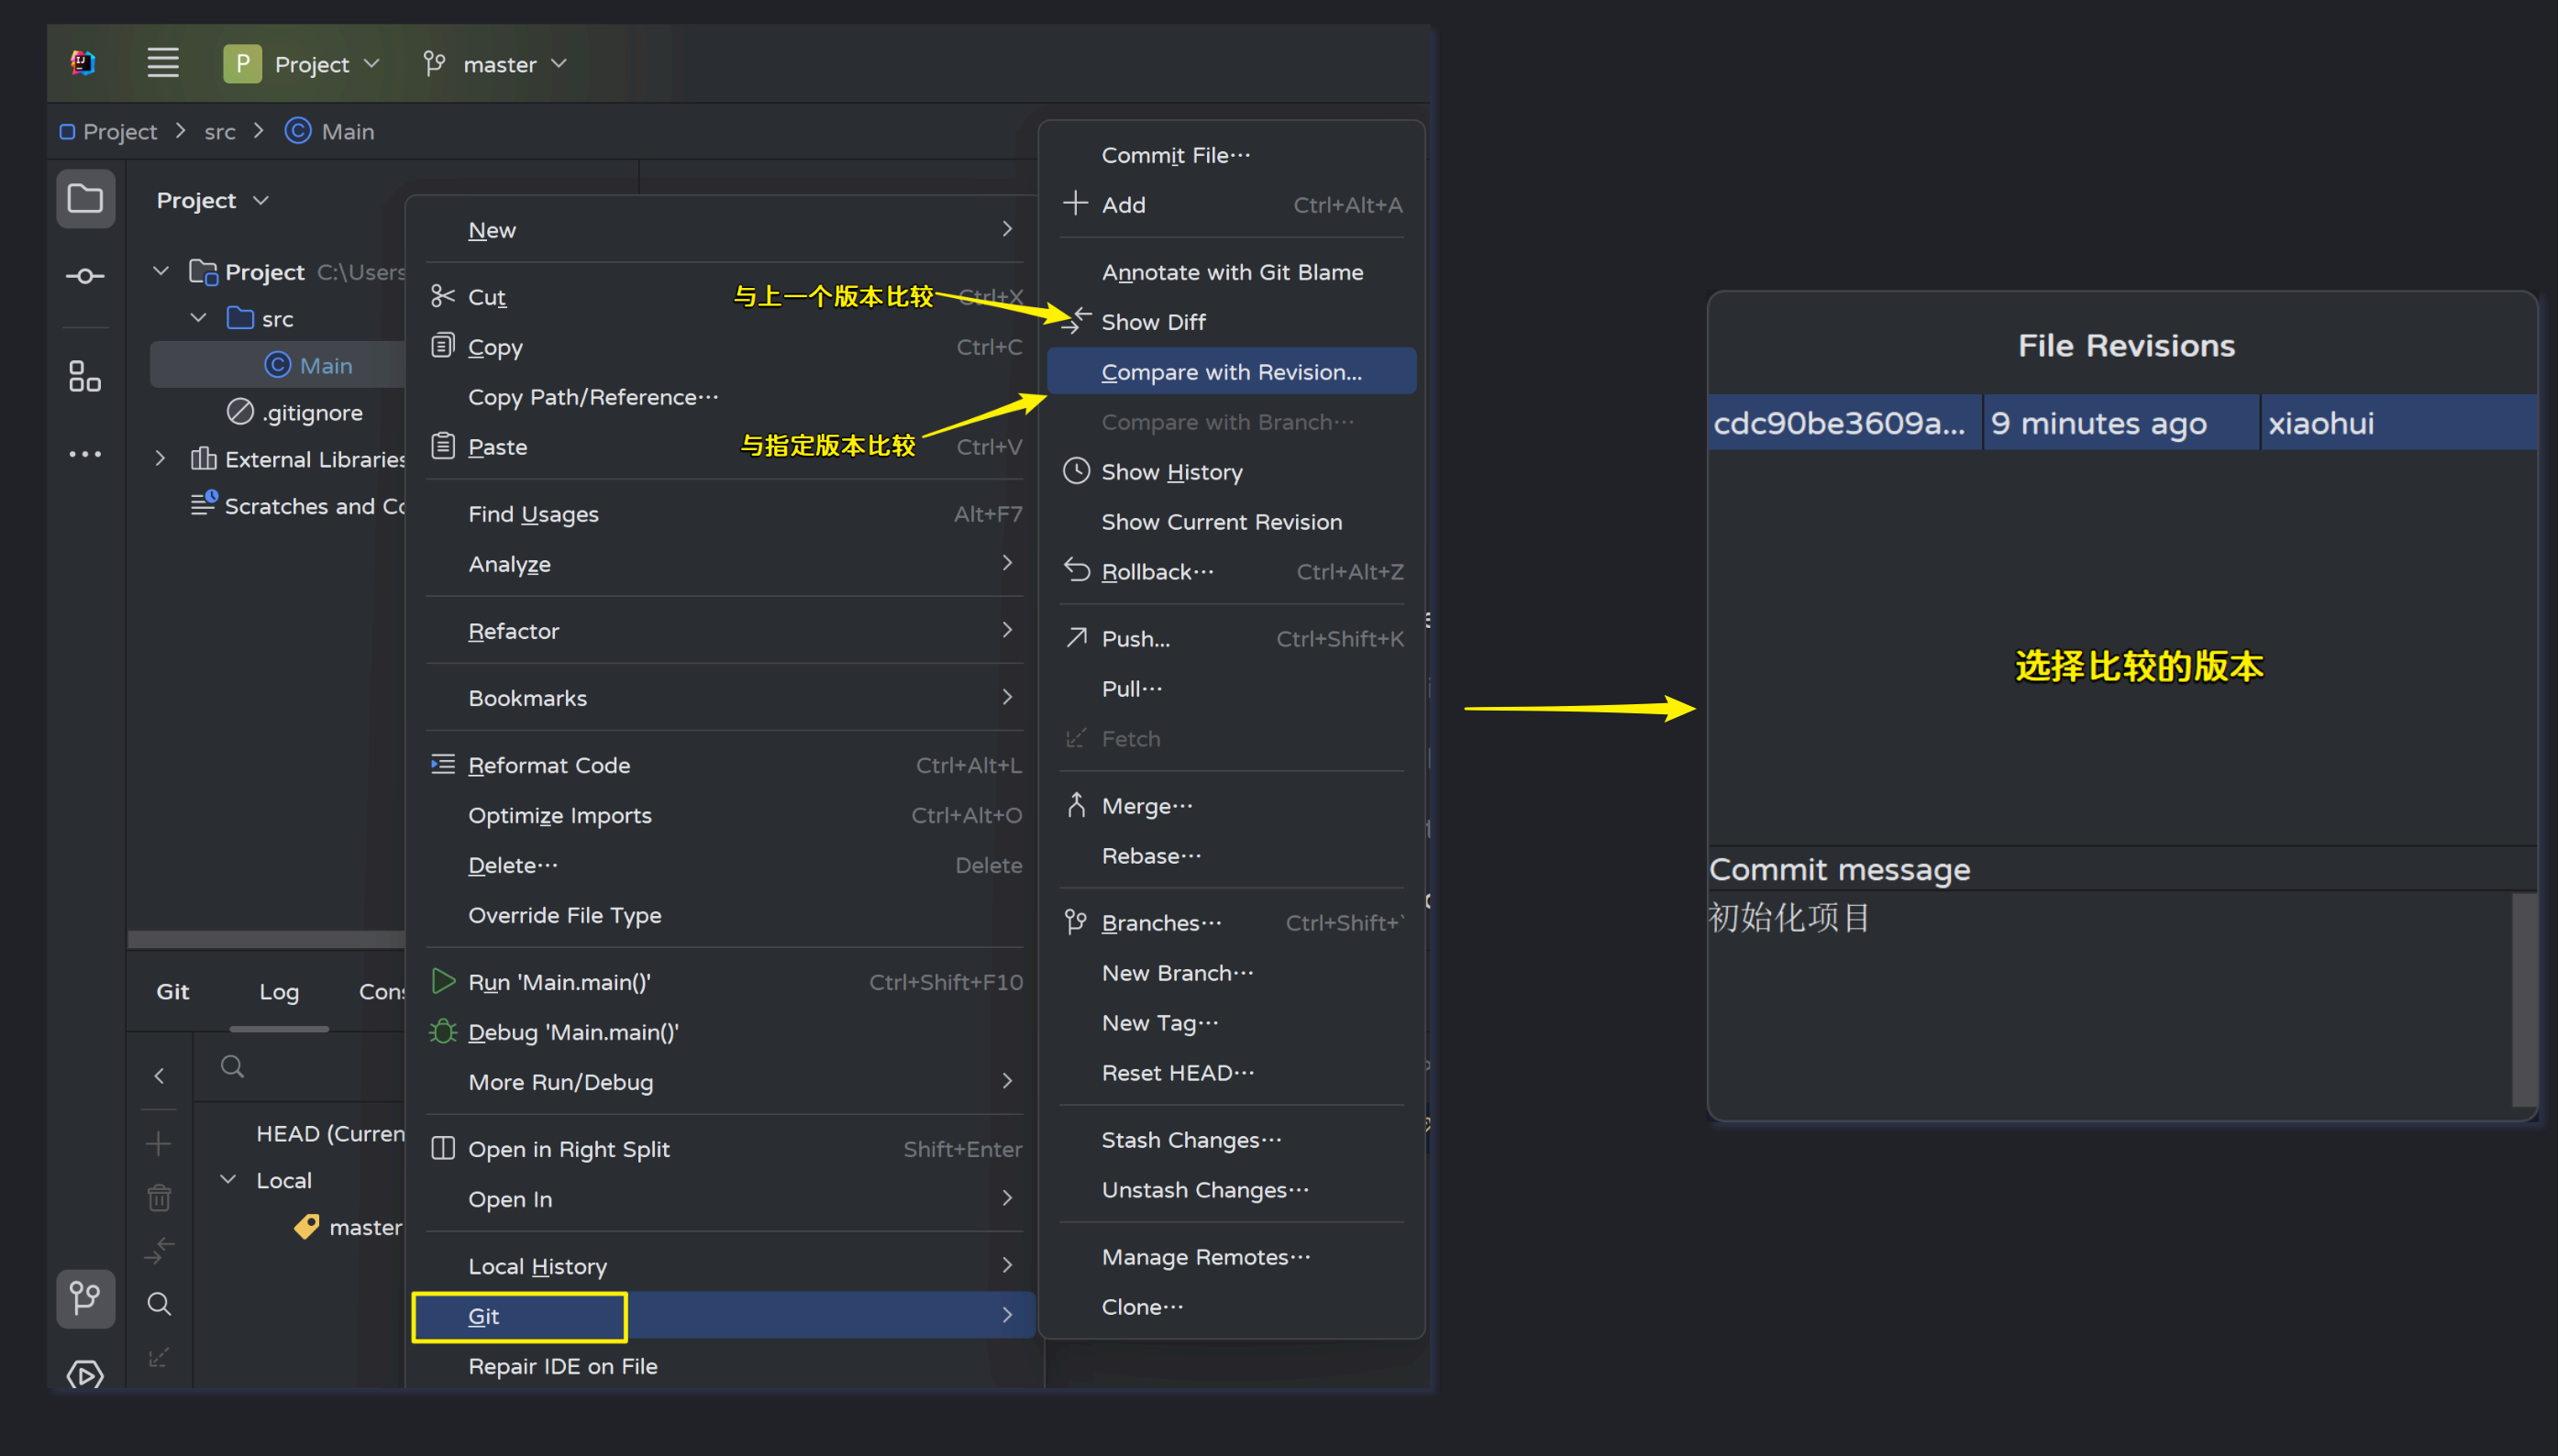Click the new branch plus icon
The height and width of the screenshot is (1456, 2558).
(159, 1143)
